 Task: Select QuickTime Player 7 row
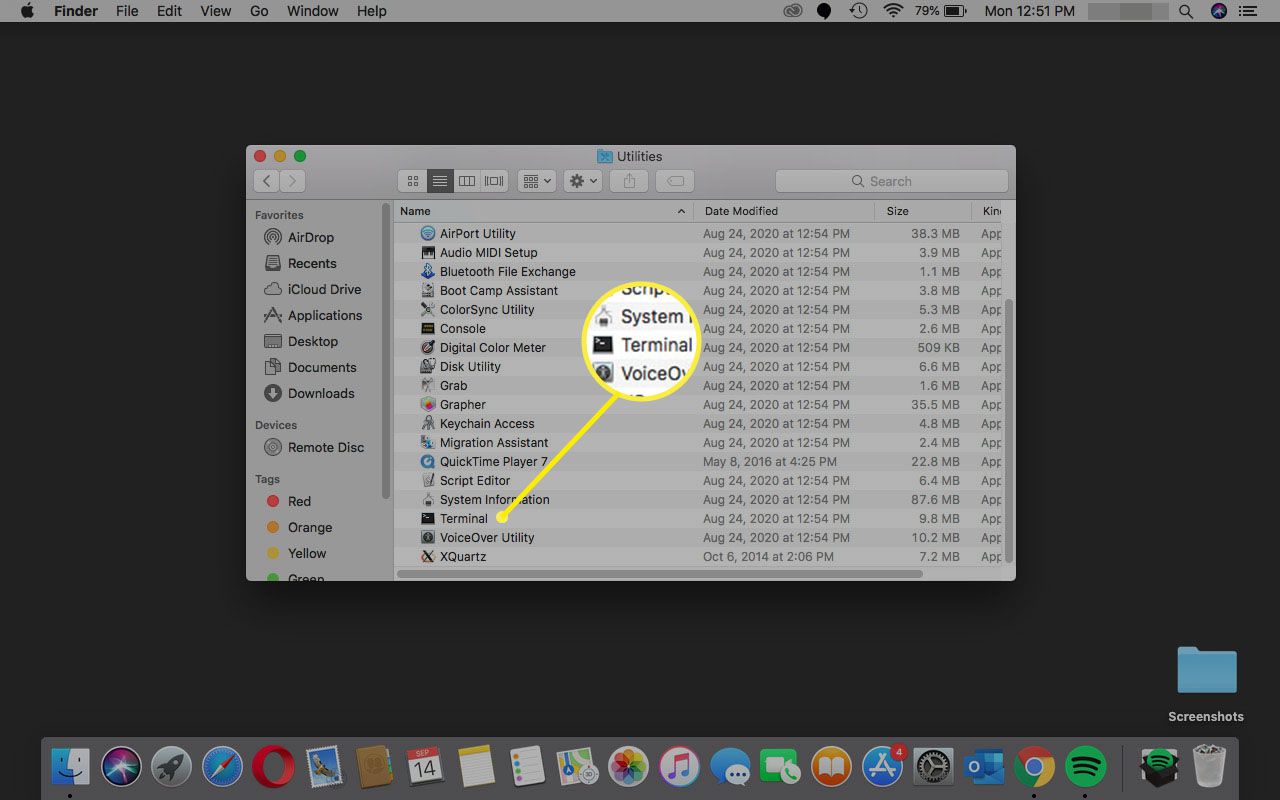[x=698, y=462]
